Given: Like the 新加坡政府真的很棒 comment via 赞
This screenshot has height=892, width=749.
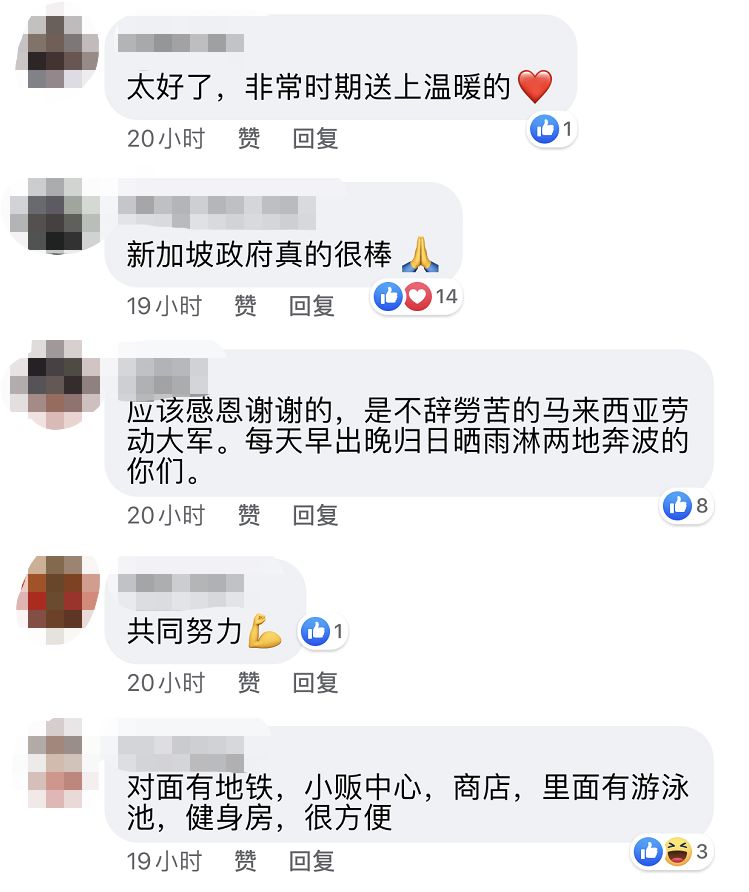Looking at the screenshot, I should pos(245,306).
